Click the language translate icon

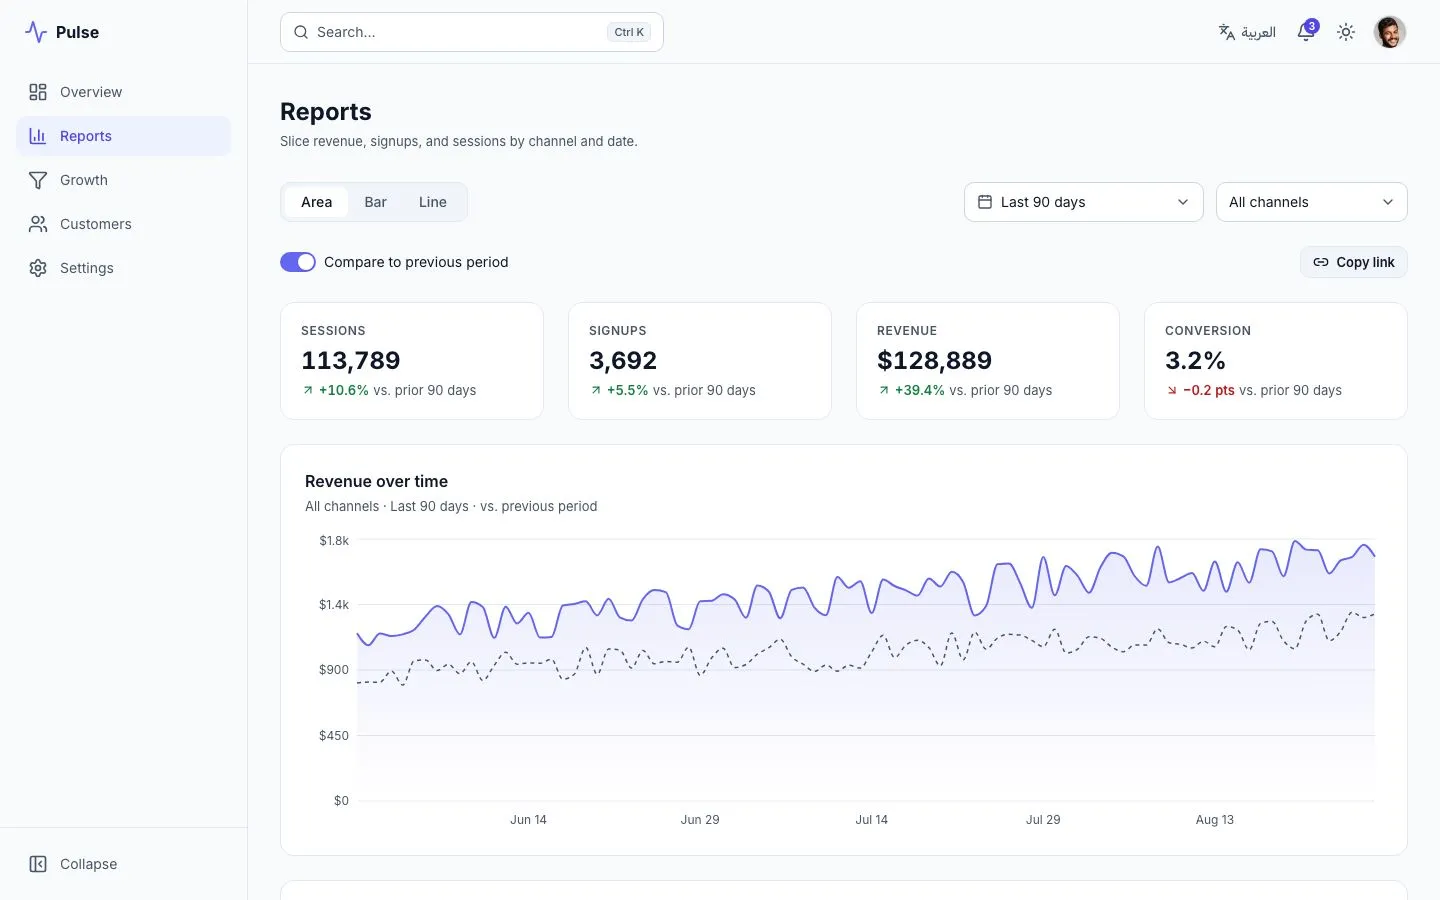pos(1227,32)
